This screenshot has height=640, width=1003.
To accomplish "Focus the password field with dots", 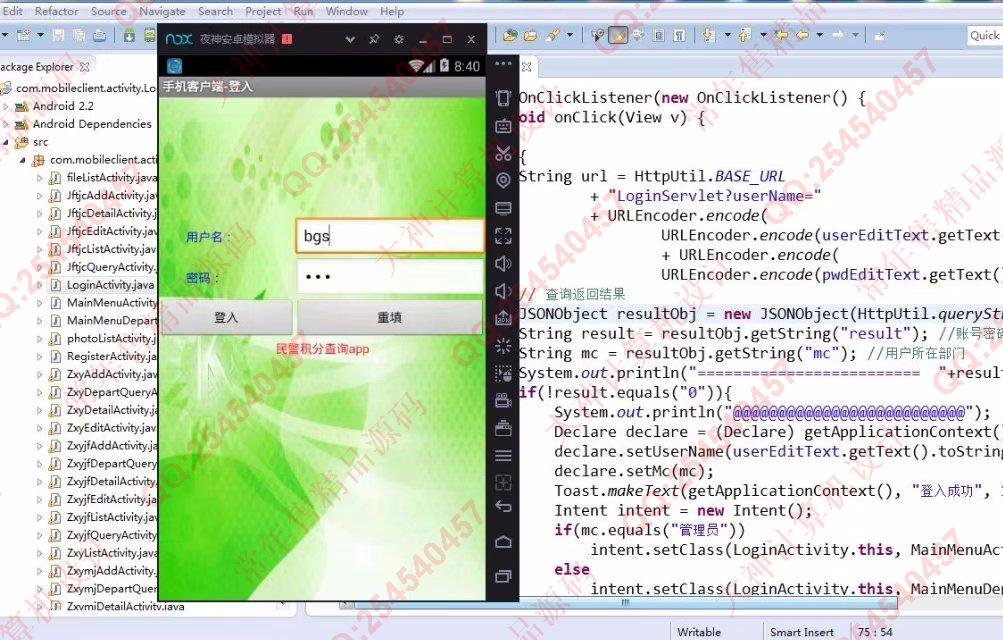I will tap(390, 277).
